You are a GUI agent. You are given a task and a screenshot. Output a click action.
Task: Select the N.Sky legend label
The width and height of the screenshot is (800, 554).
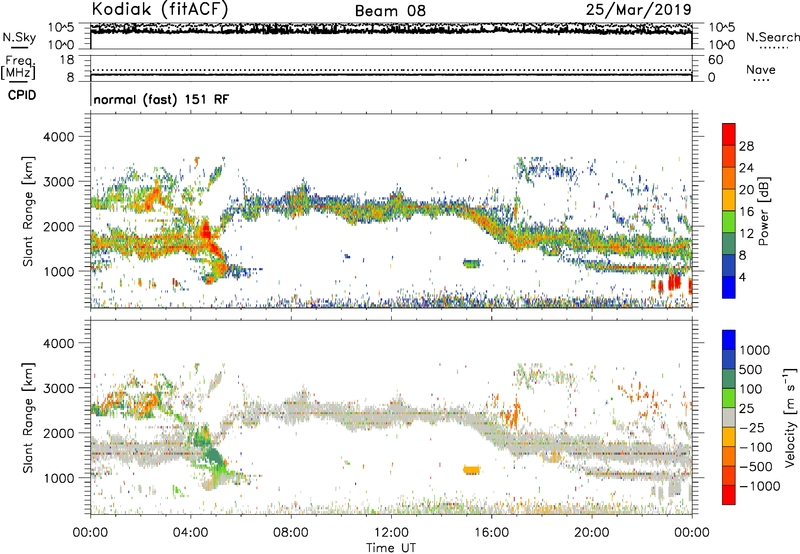19,37
